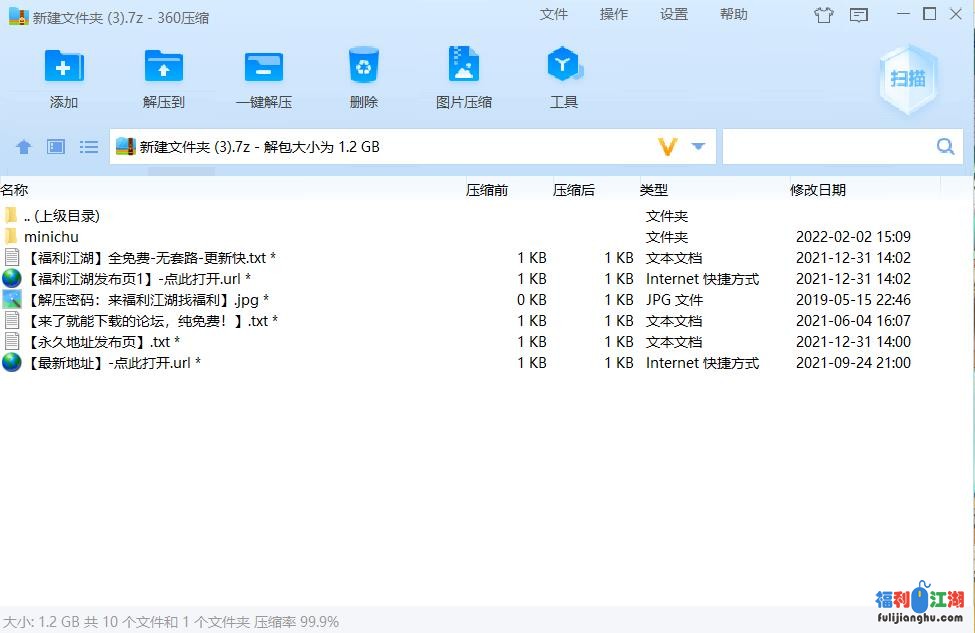The width and height of the screenshot is (975, 633).
Task: Open the 工具 (Tools) icon
Action: [564, 68]
